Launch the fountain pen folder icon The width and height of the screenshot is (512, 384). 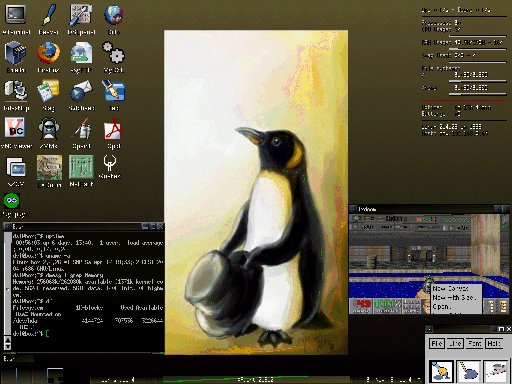[113, 91]
